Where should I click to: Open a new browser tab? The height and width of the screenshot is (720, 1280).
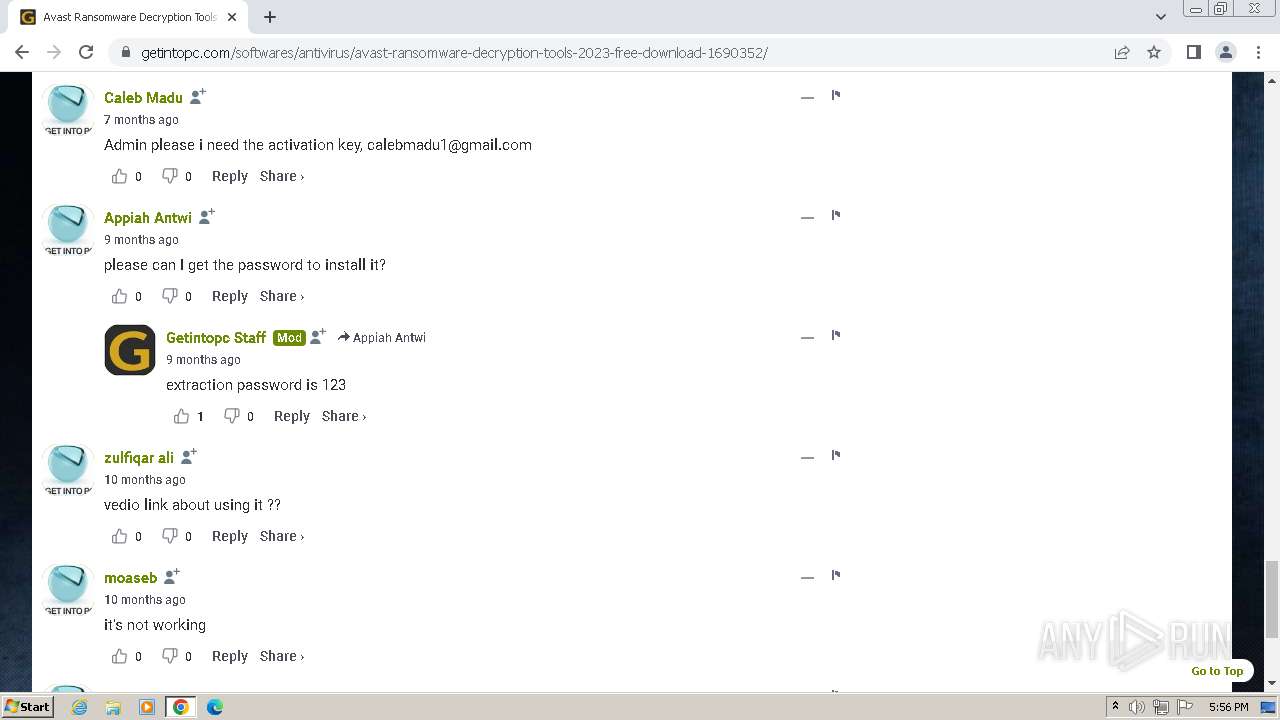[x=270, y=17]
